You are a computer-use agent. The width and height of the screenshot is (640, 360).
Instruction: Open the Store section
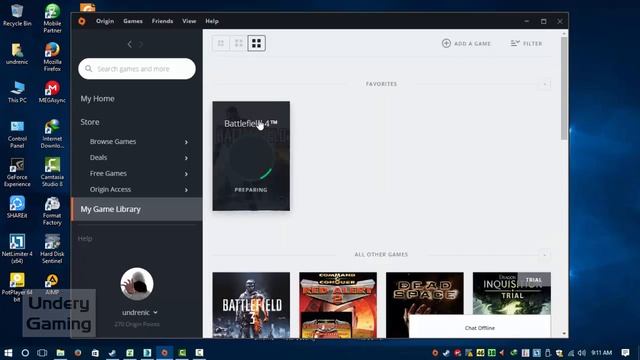90,122
